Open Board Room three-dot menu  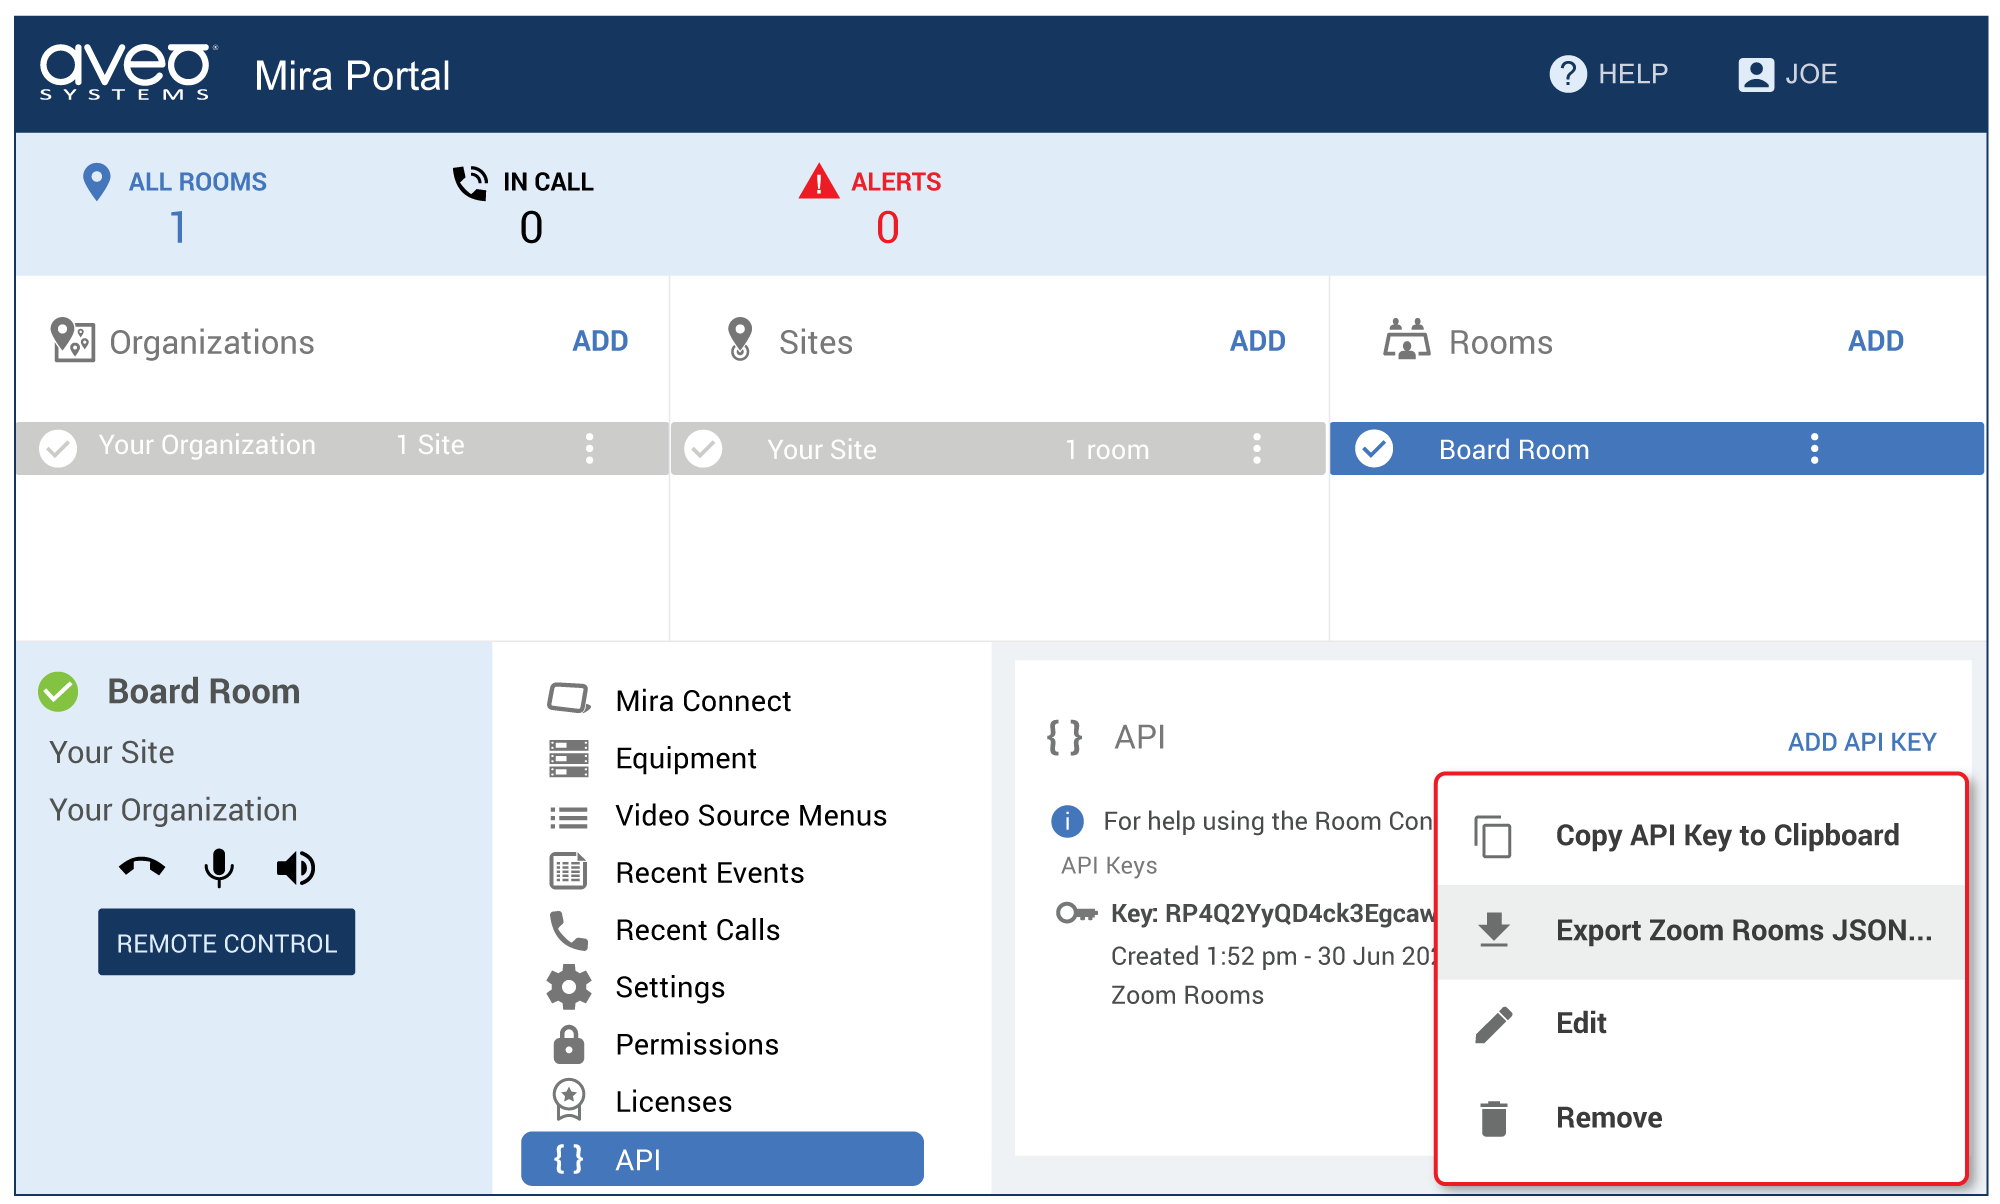(1814, 449)
